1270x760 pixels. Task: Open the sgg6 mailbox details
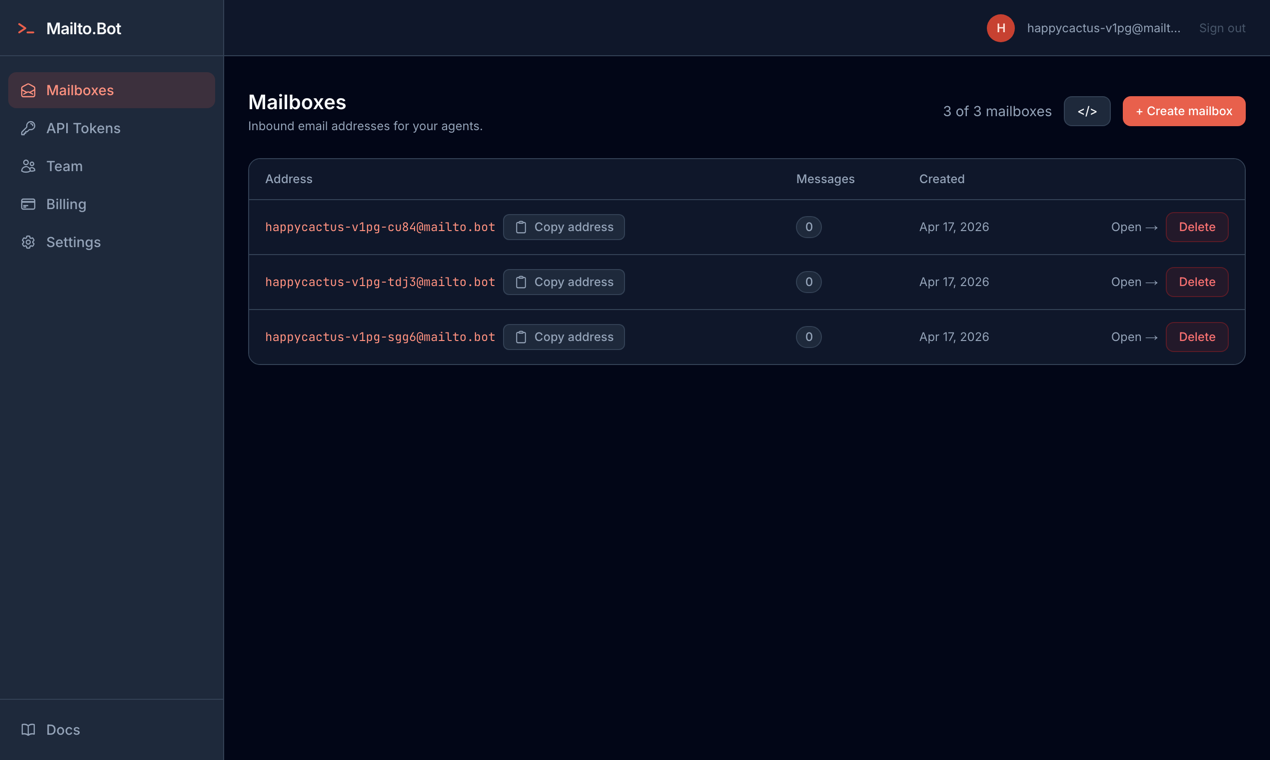point(1133,337)
